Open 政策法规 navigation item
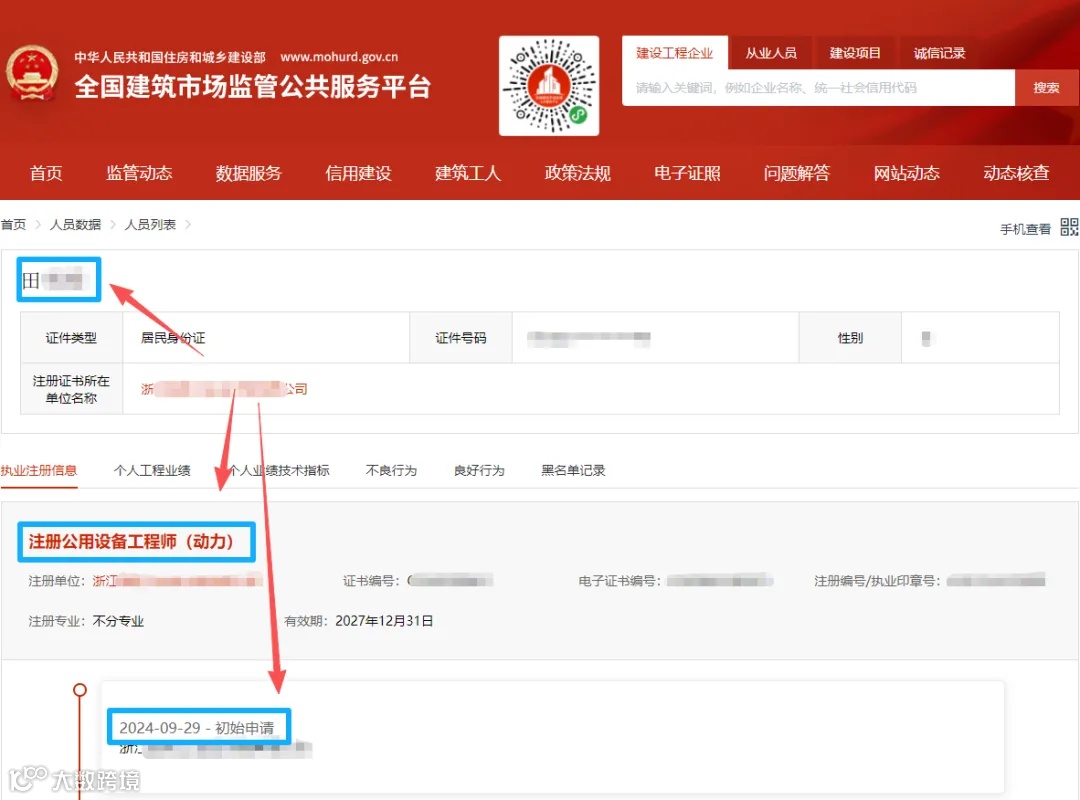 [x=577, y=173]
